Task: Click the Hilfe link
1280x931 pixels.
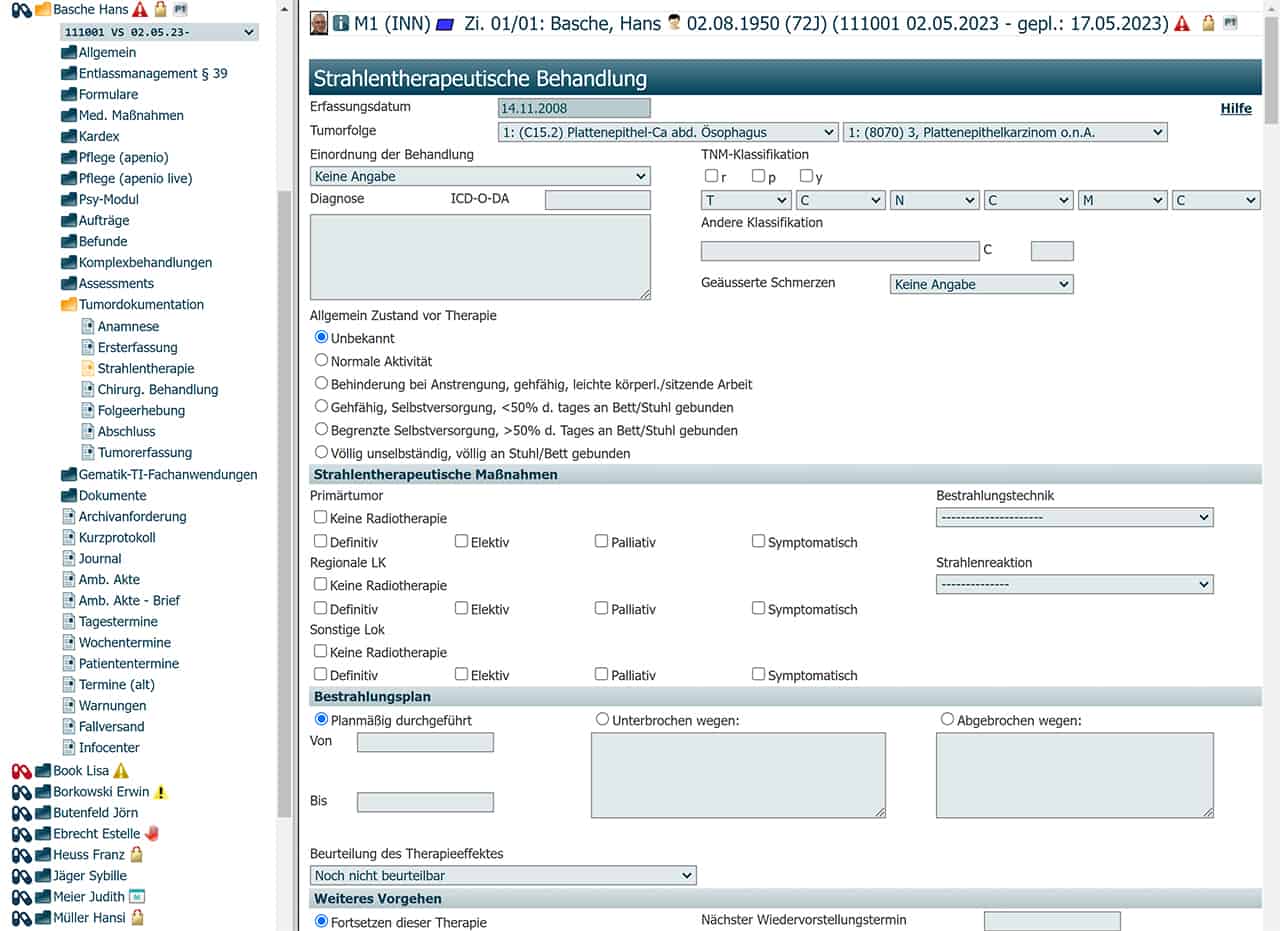Action: tap(1235, 108)
